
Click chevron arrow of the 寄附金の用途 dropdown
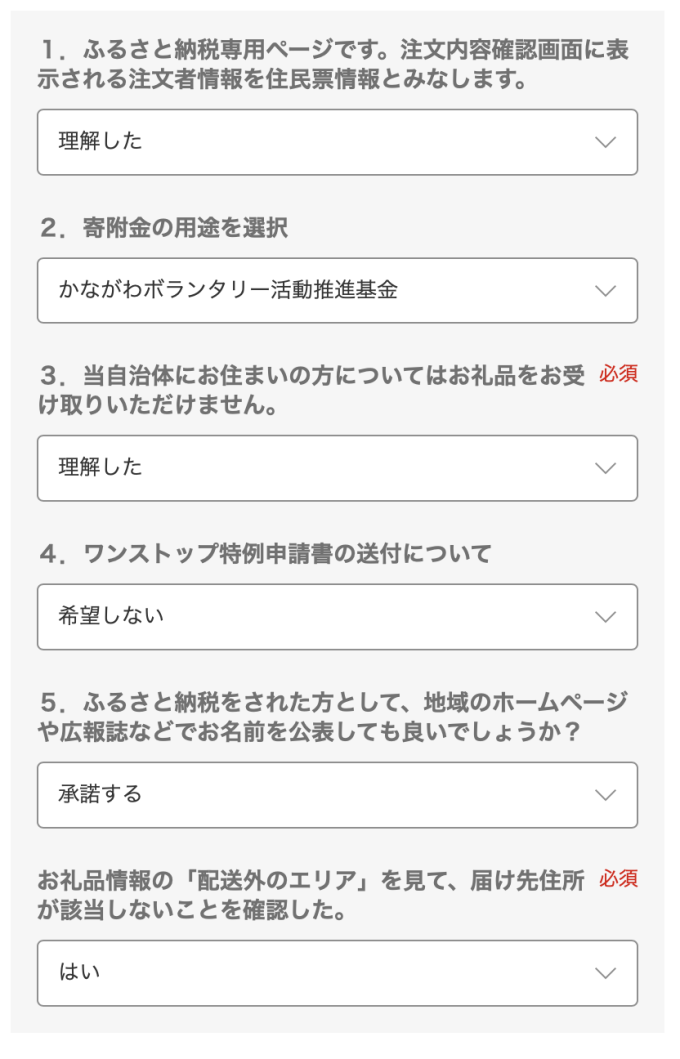tap(605, 291)
